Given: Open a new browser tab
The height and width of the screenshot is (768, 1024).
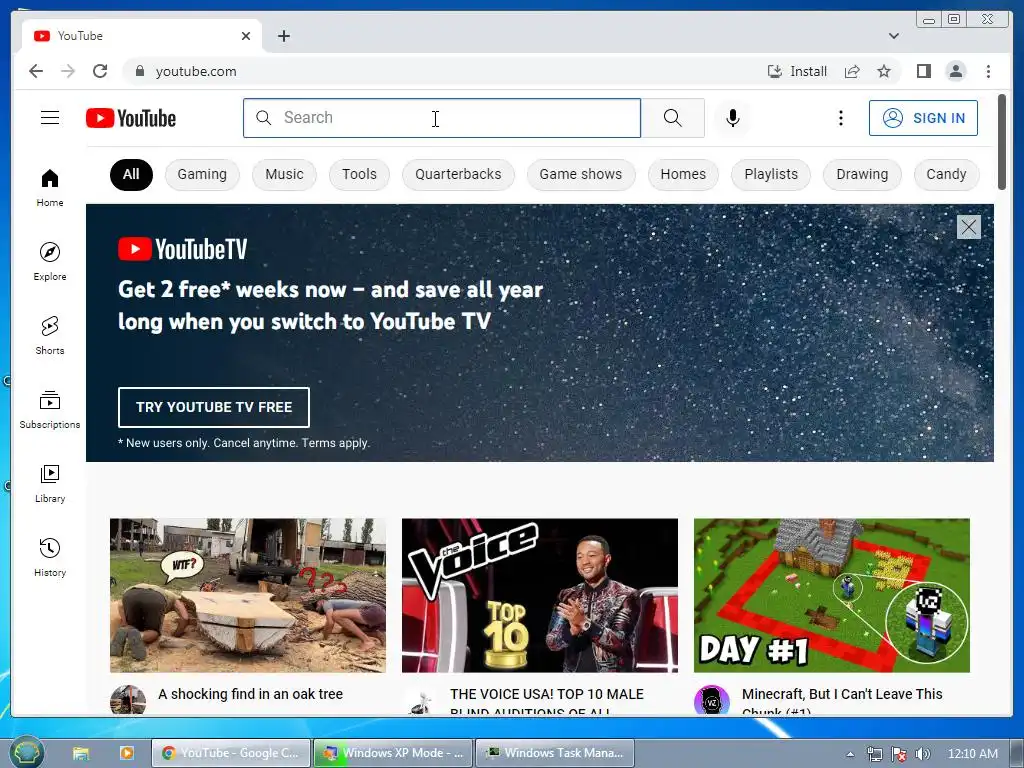Looking at the screenshot, I should [283, 36].
